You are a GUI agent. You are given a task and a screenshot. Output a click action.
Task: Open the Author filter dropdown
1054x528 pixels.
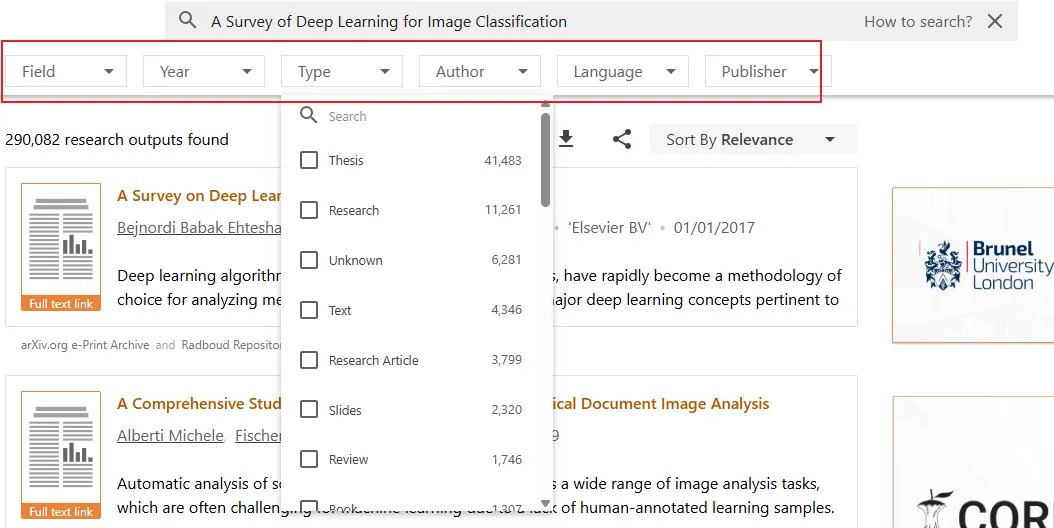tap(481, 71)
